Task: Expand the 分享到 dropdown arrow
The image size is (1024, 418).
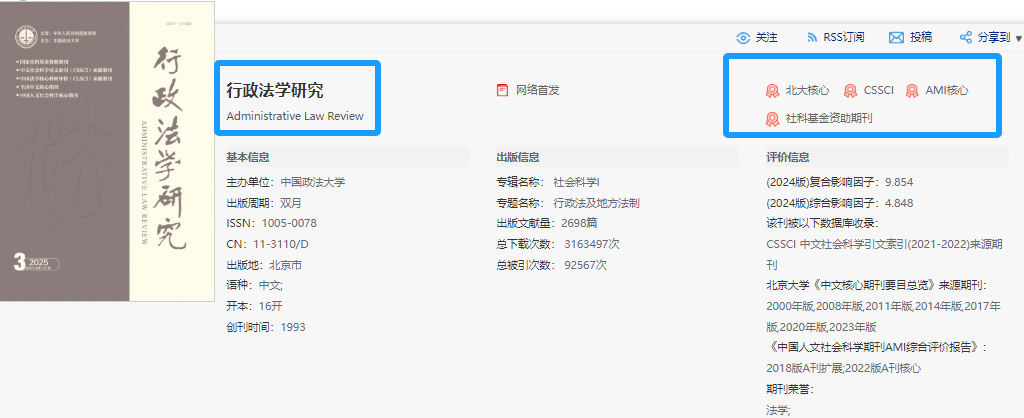Action: click(1019, 39)
